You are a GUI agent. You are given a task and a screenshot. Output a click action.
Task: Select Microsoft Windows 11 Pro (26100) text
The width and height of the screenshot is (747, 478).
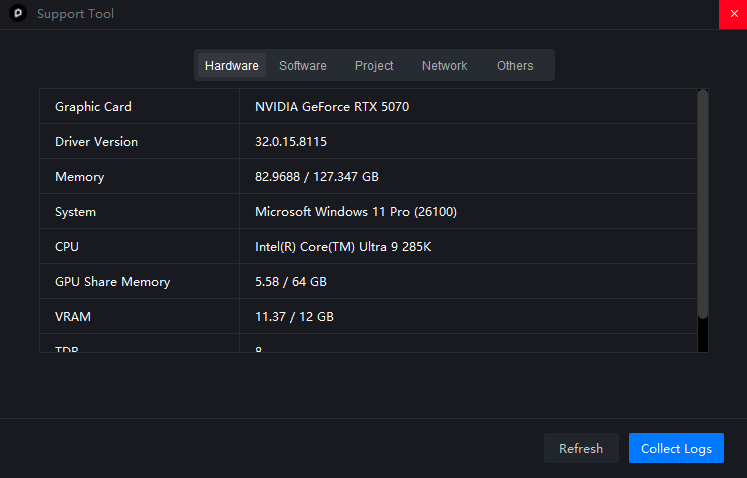pyautogui.click(x=356, y=212)
